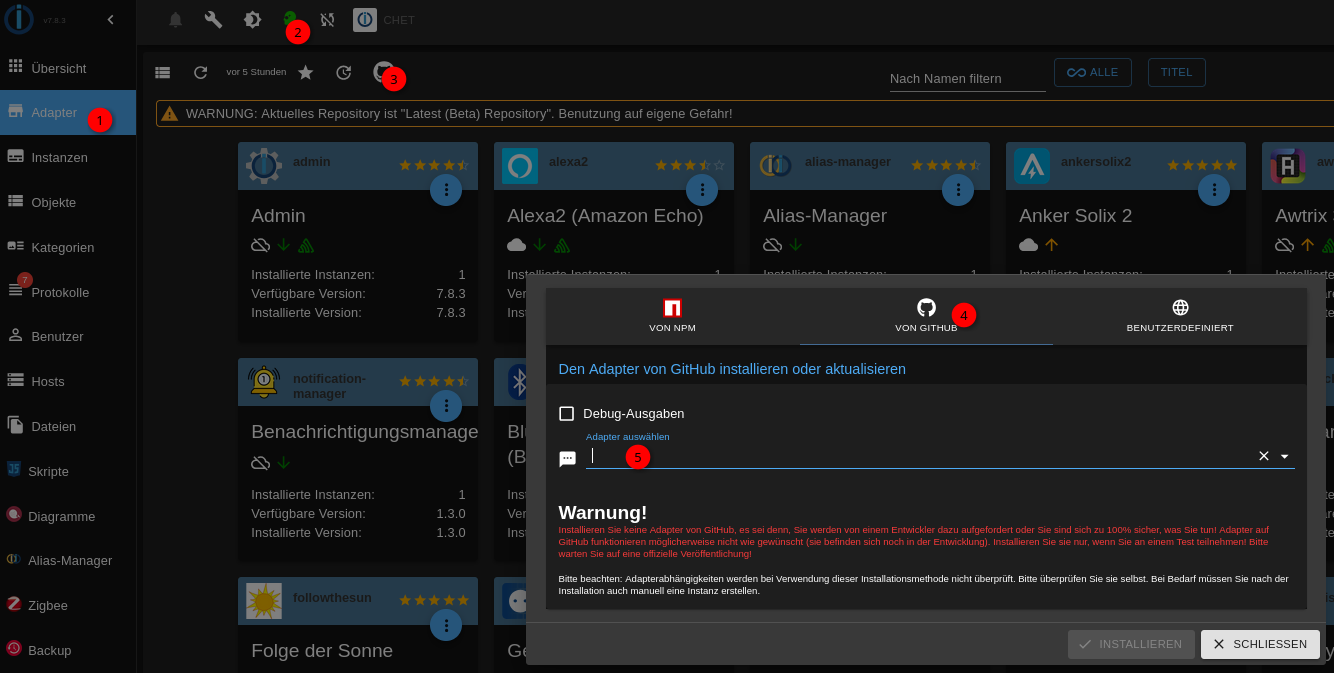Click the chat bubble icon beside adapter field
The height and width of the screenshot is (673, 1334).
coord(567,459)
